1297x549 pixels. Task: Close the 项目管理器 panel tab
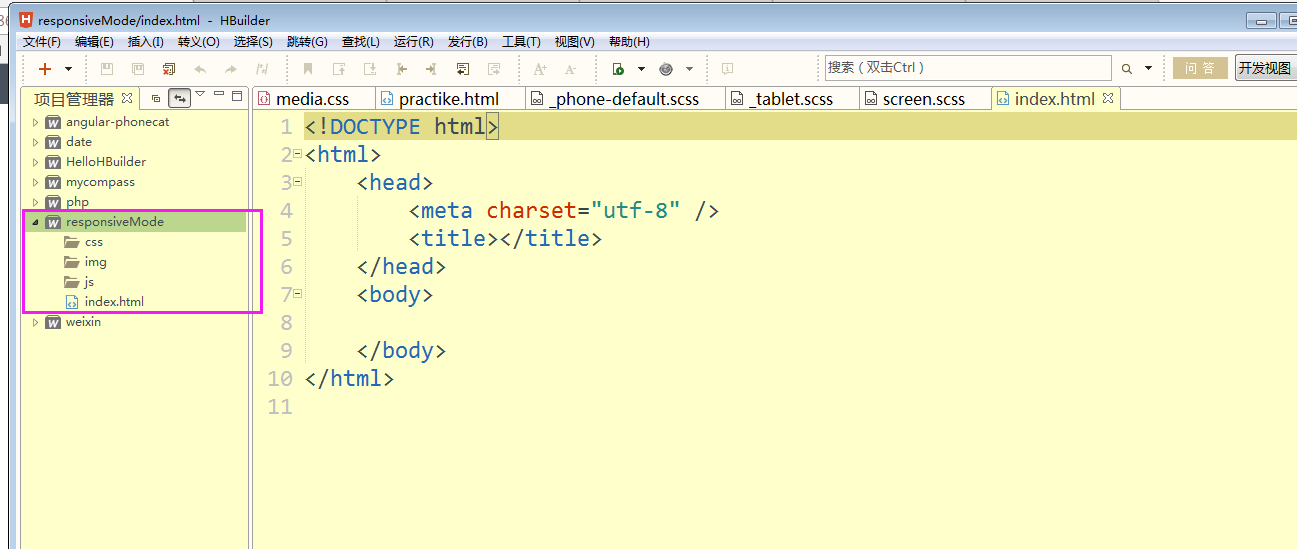tap(127, 98)
